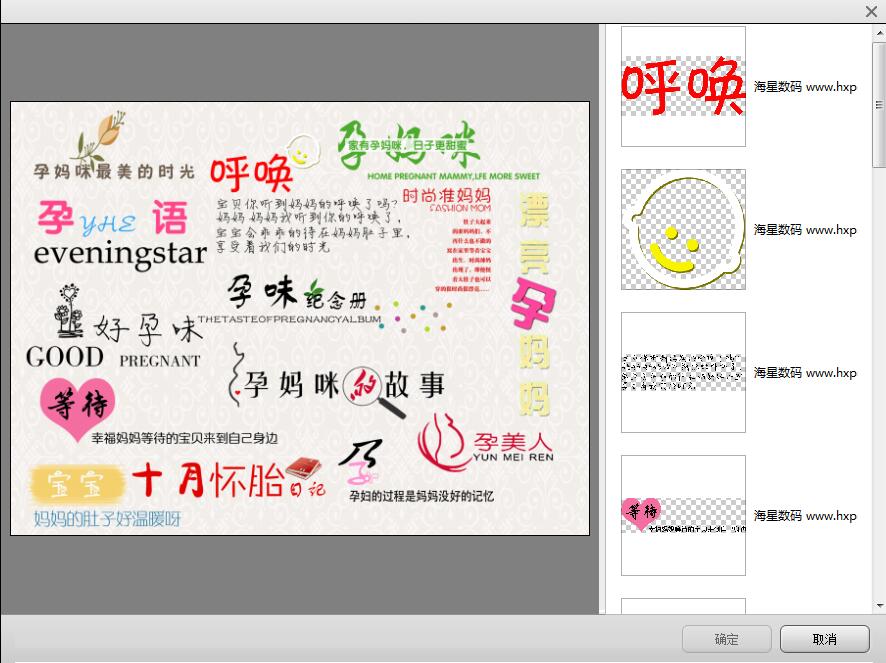Click the magnifier icon in 孕妈咪的故事
The image size is (886, 663).
click(370, 389)
